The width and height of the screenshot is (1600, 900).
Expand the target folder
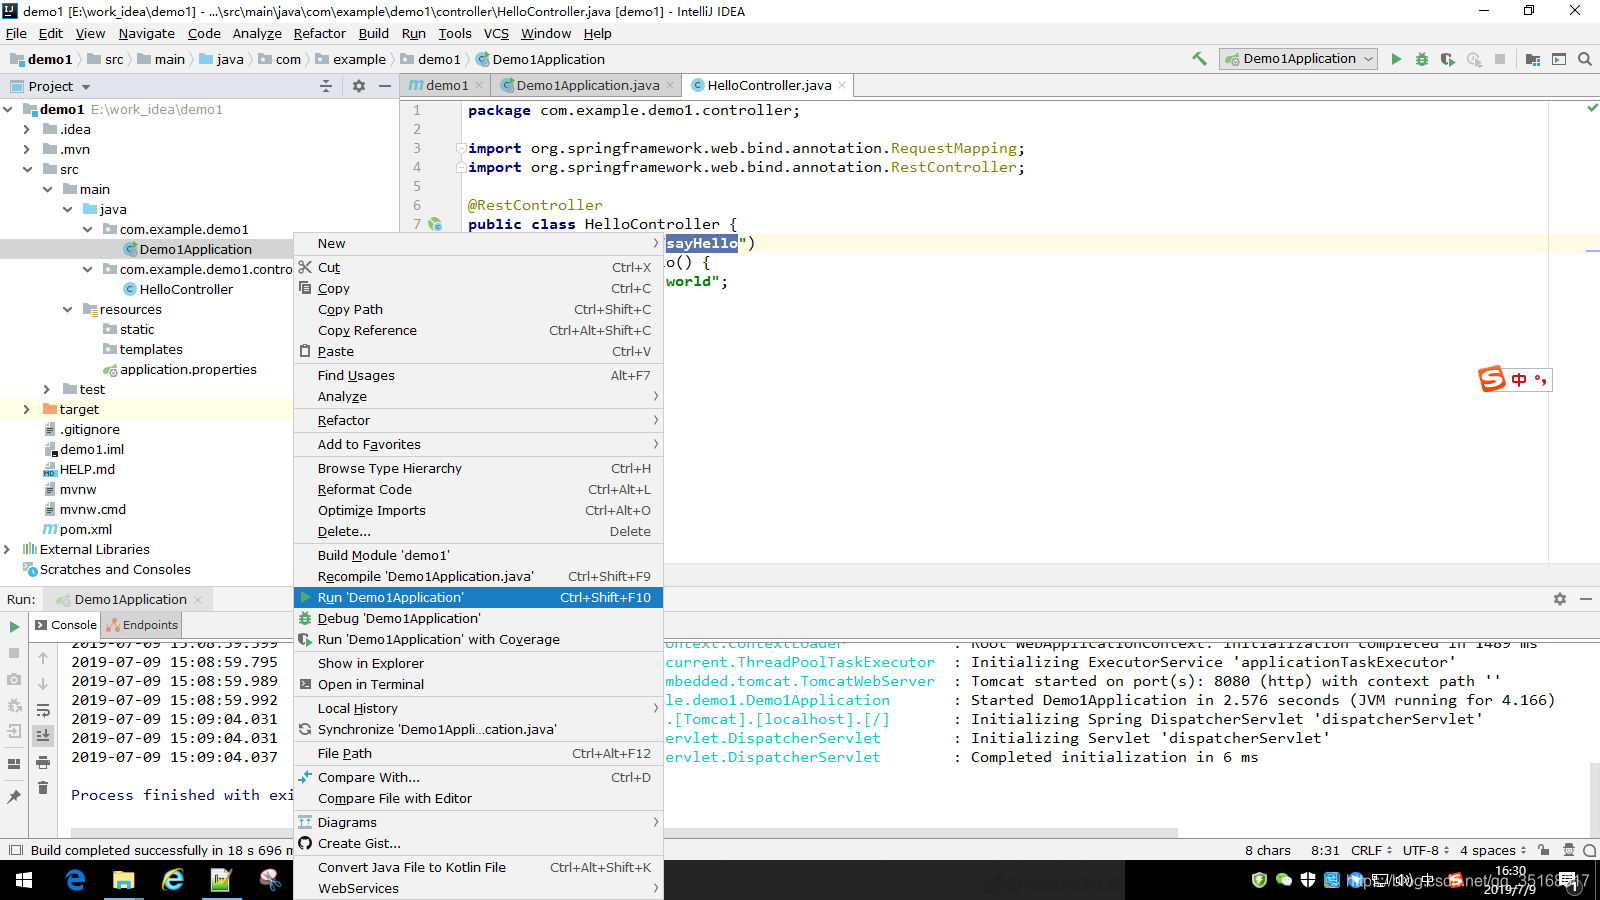pos(27,409)
